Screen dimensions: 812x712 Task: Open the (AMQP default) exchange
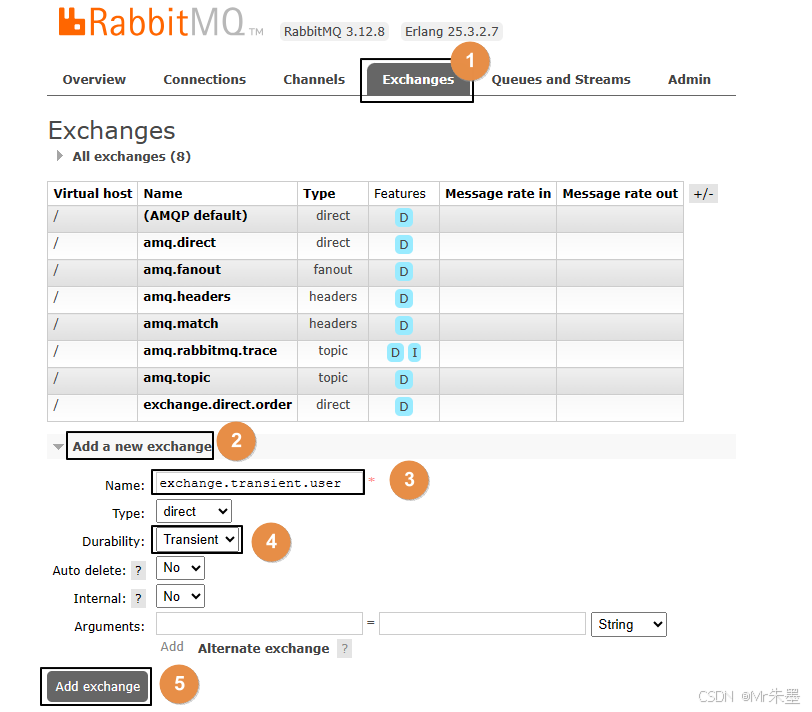click(x=195, y=215)
